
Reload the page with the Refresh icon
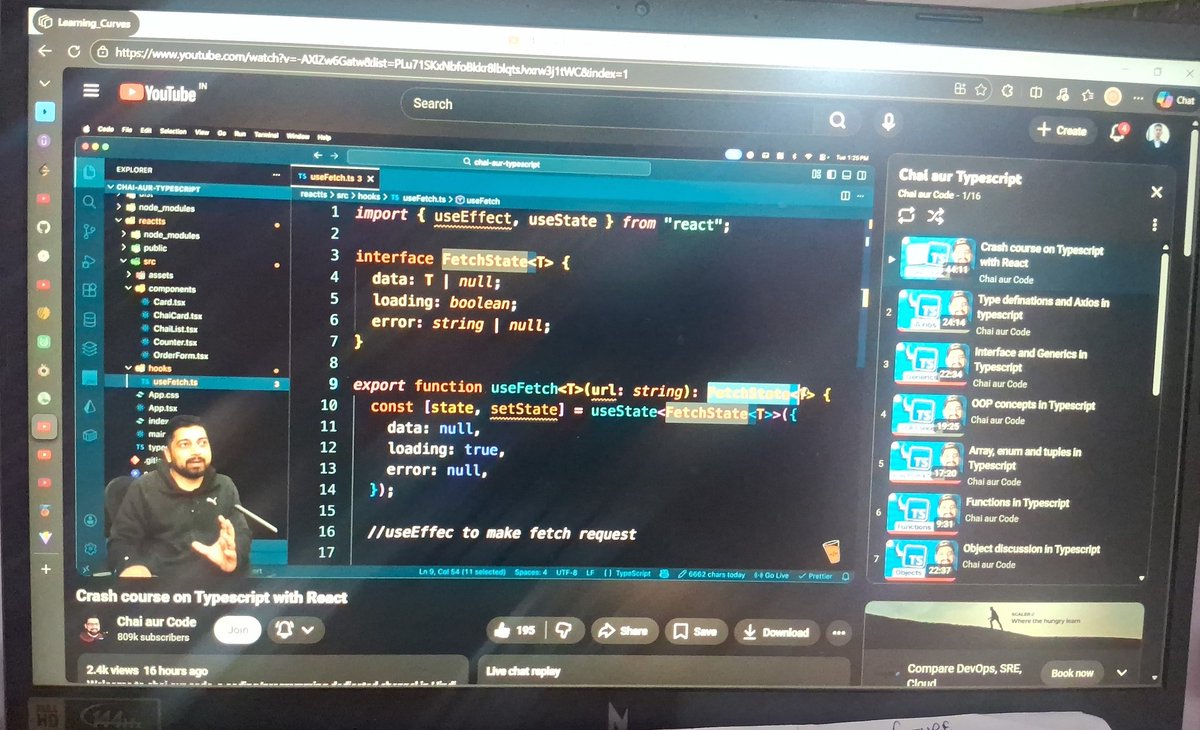(73, 50)
